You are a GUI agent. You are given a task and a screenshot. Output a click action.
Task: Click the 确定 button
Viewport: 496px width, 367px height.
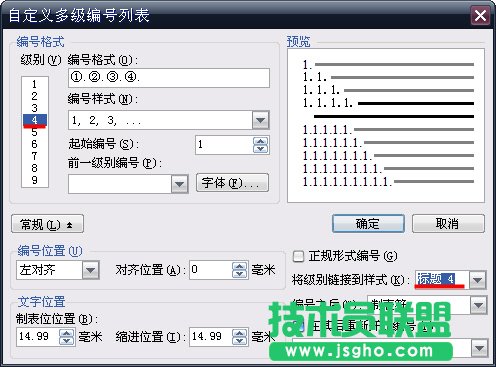pos(368,223)
